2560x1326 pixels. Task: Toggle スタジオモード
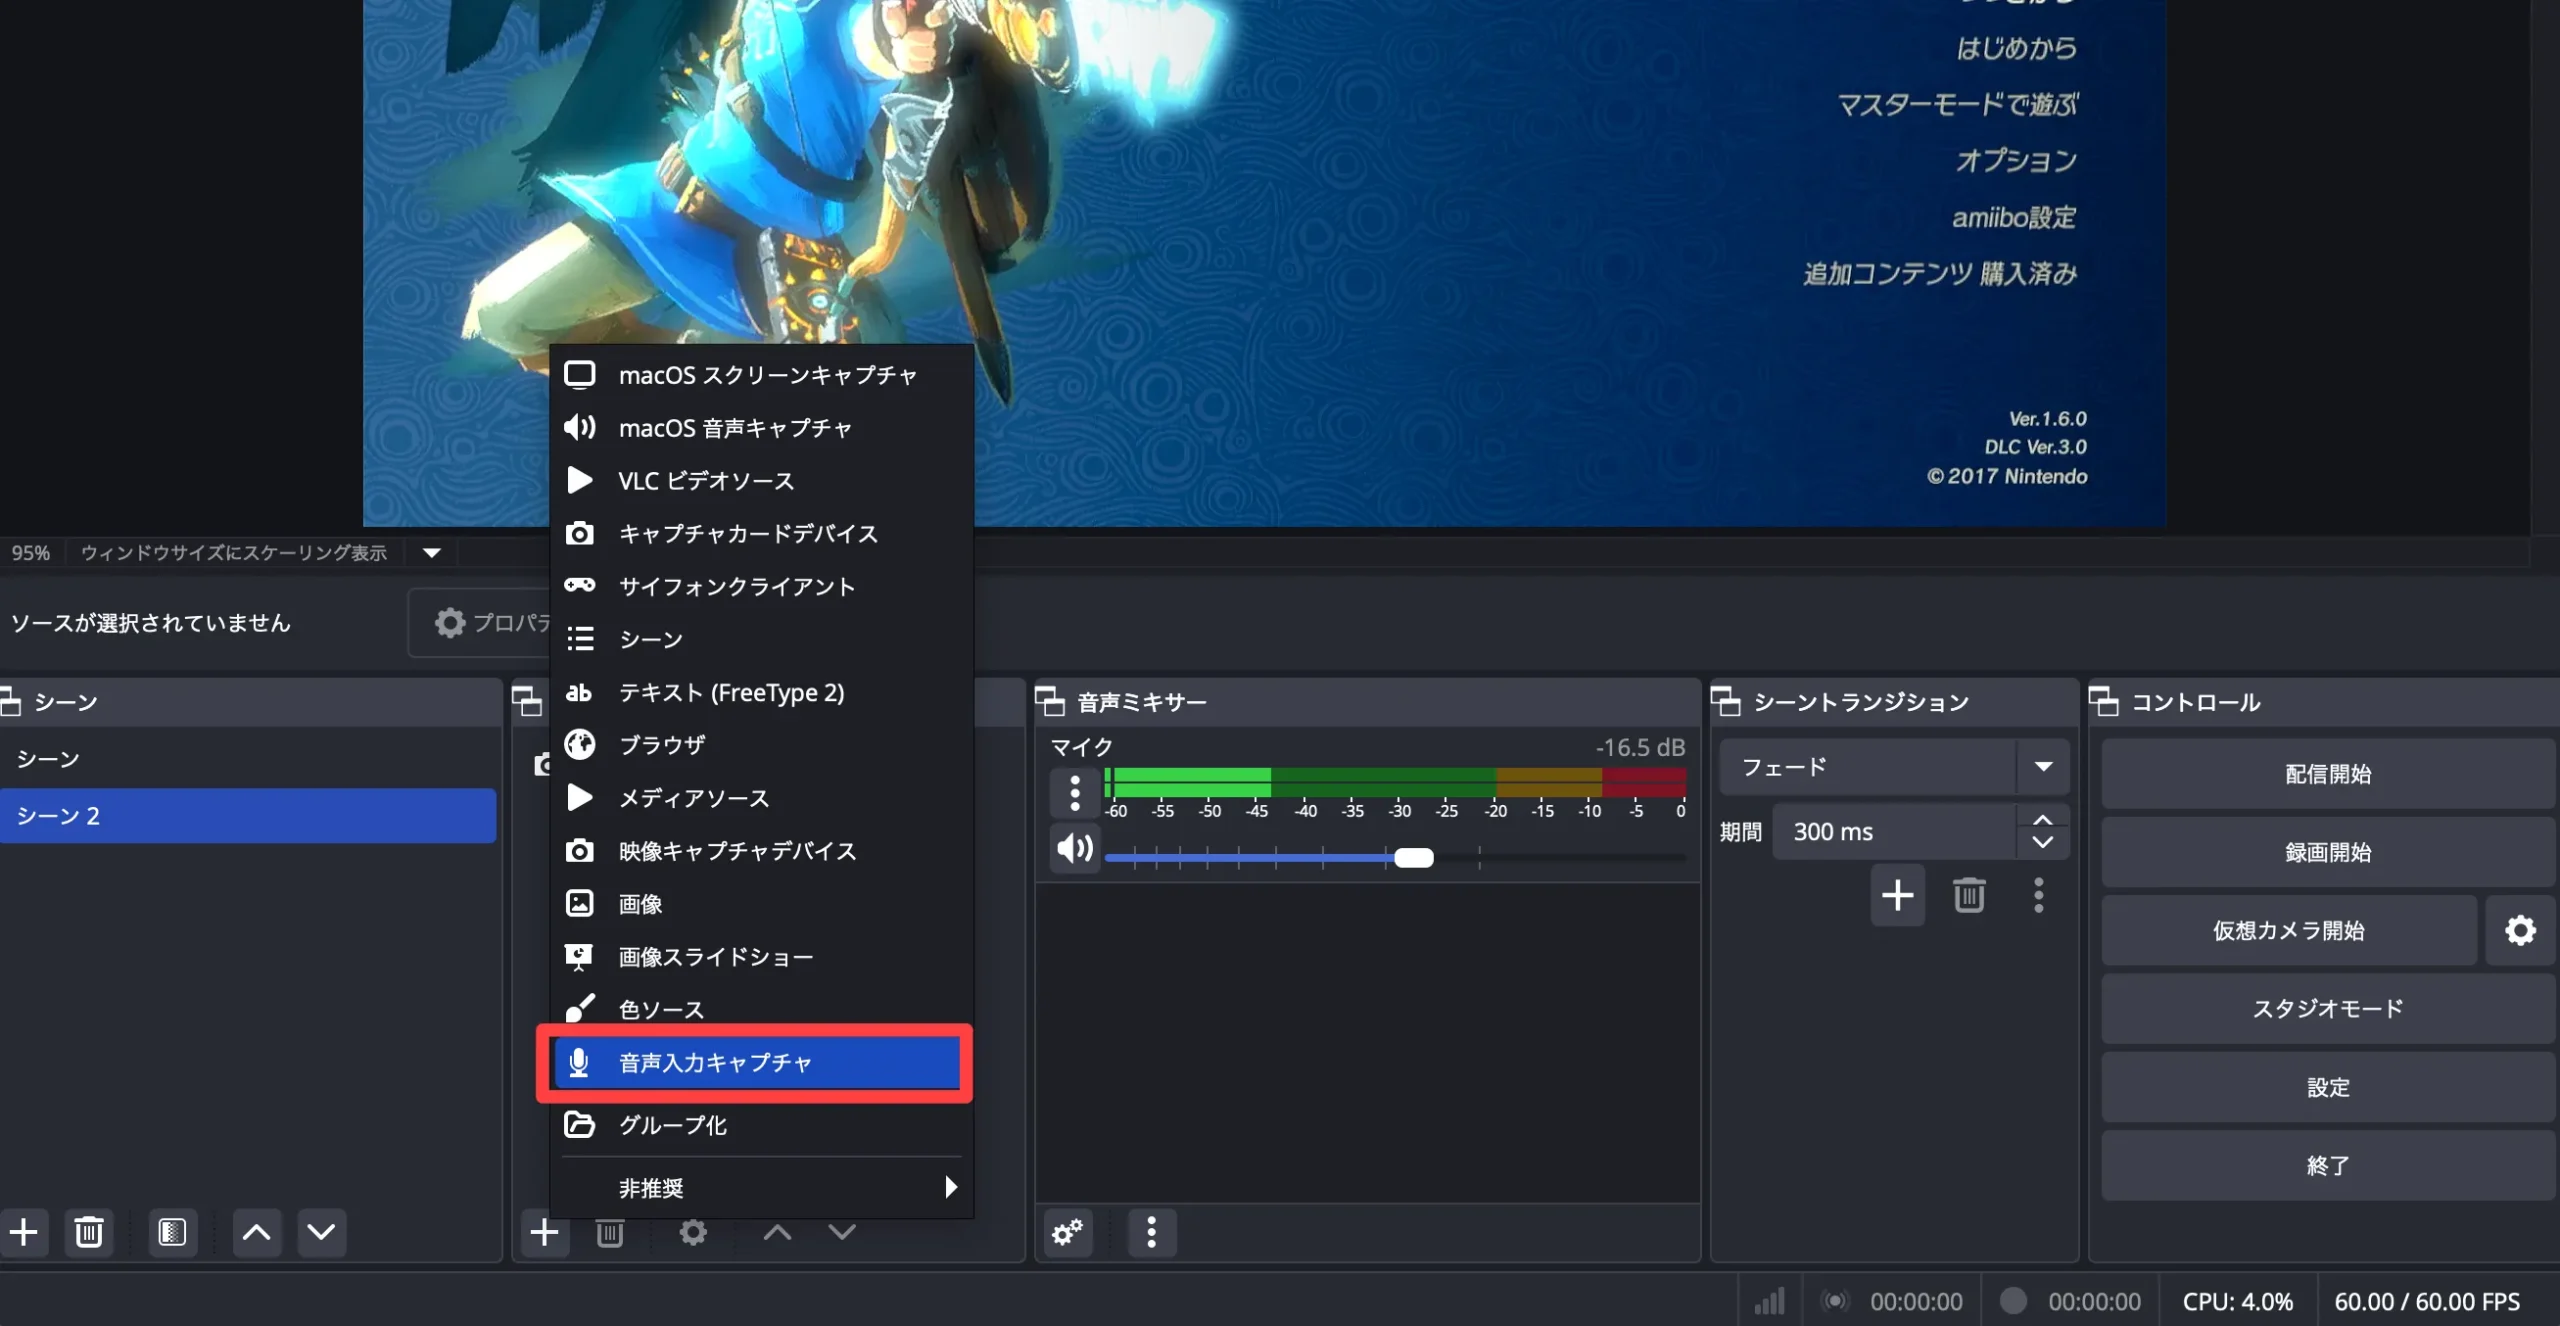[x=2328, y=1009]
